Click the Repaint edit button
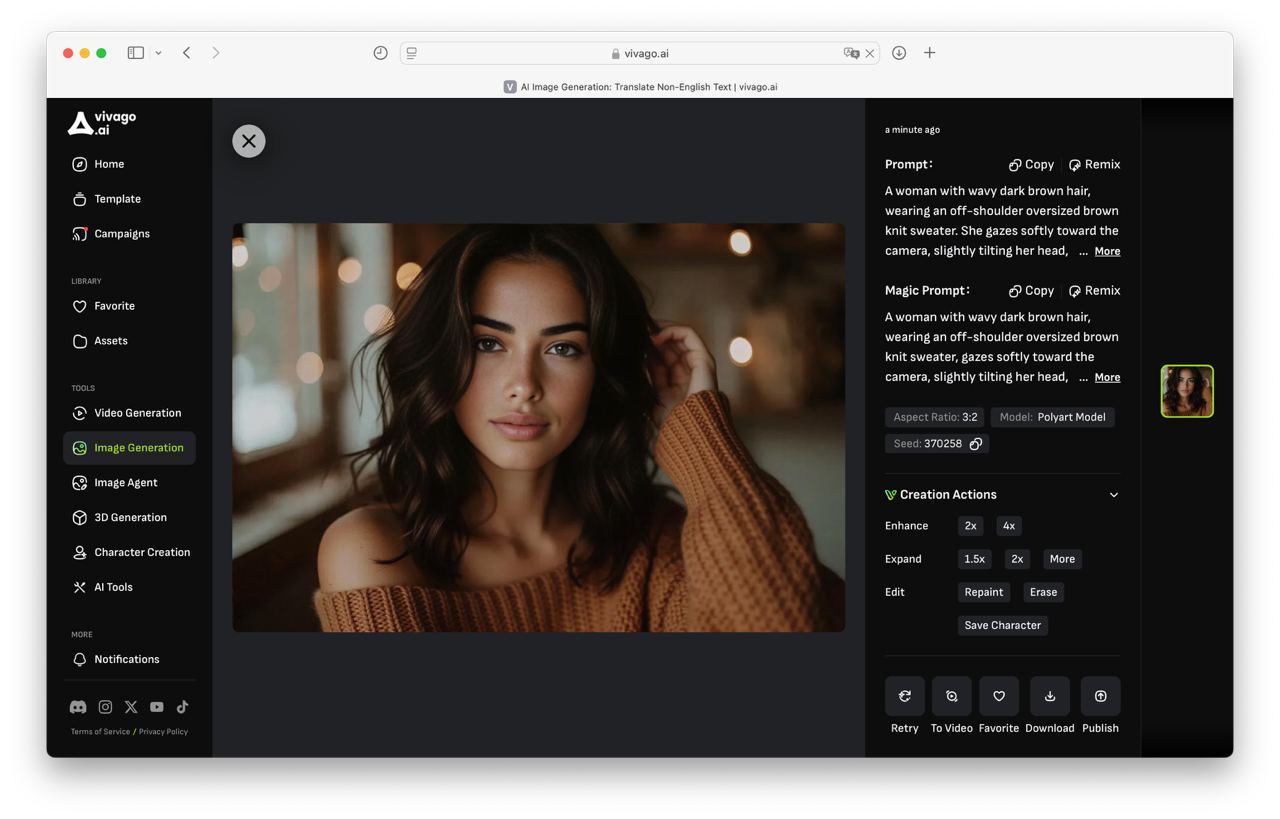 tap(983, 592)
